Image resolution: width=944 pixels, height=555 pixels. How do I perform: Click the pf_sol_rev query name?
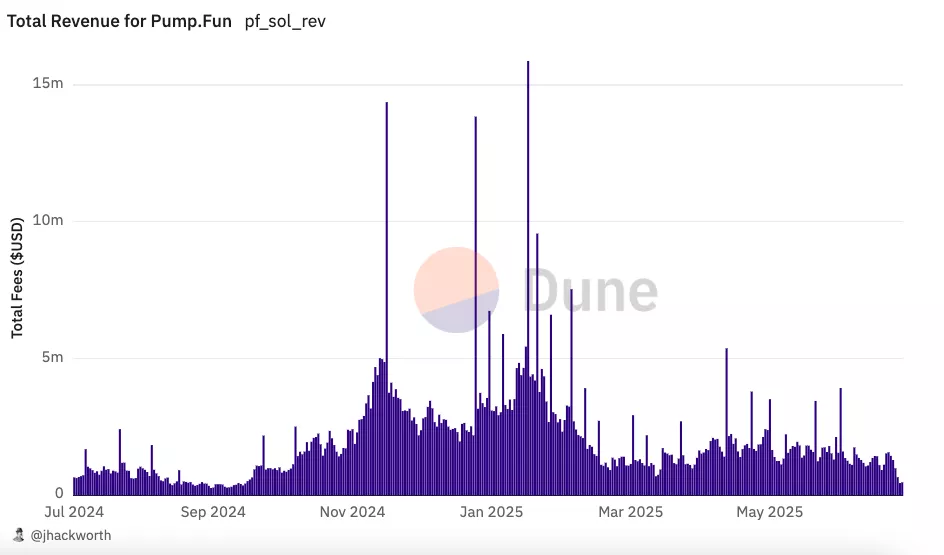(x=285, y=22)
